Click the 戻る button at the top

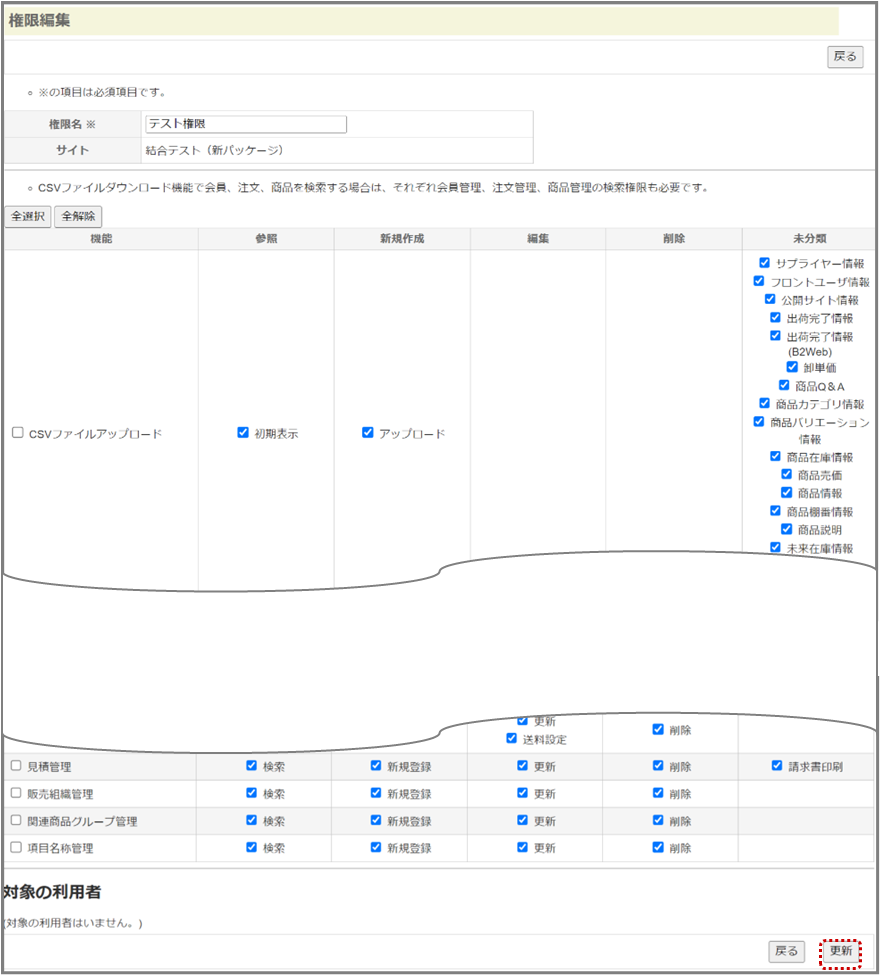pos(845,57)
